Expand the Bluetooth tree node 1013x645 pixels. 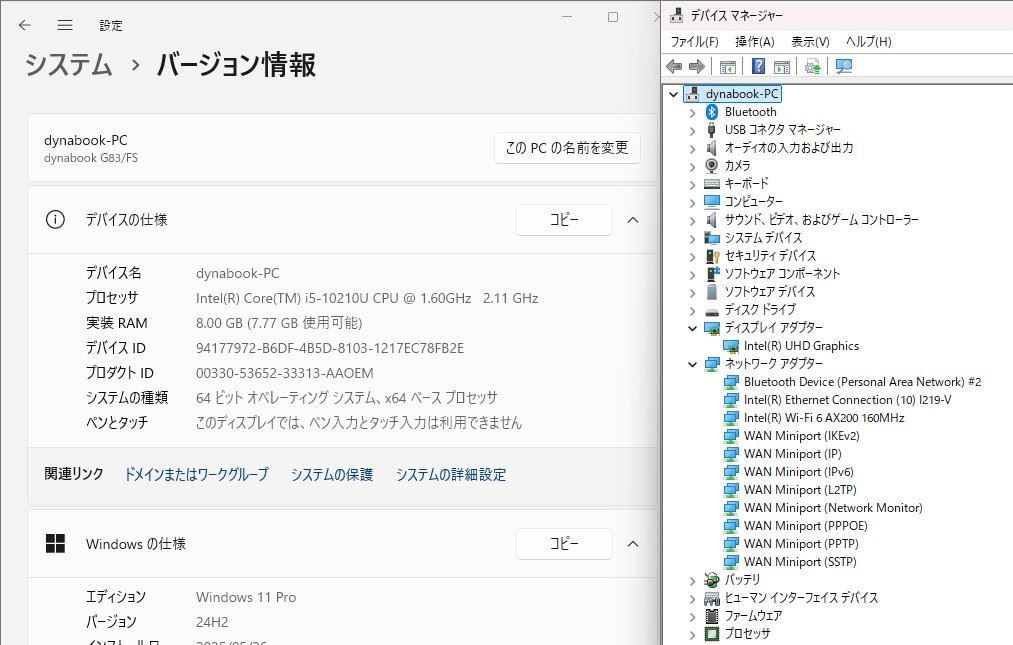pos(693,112)
